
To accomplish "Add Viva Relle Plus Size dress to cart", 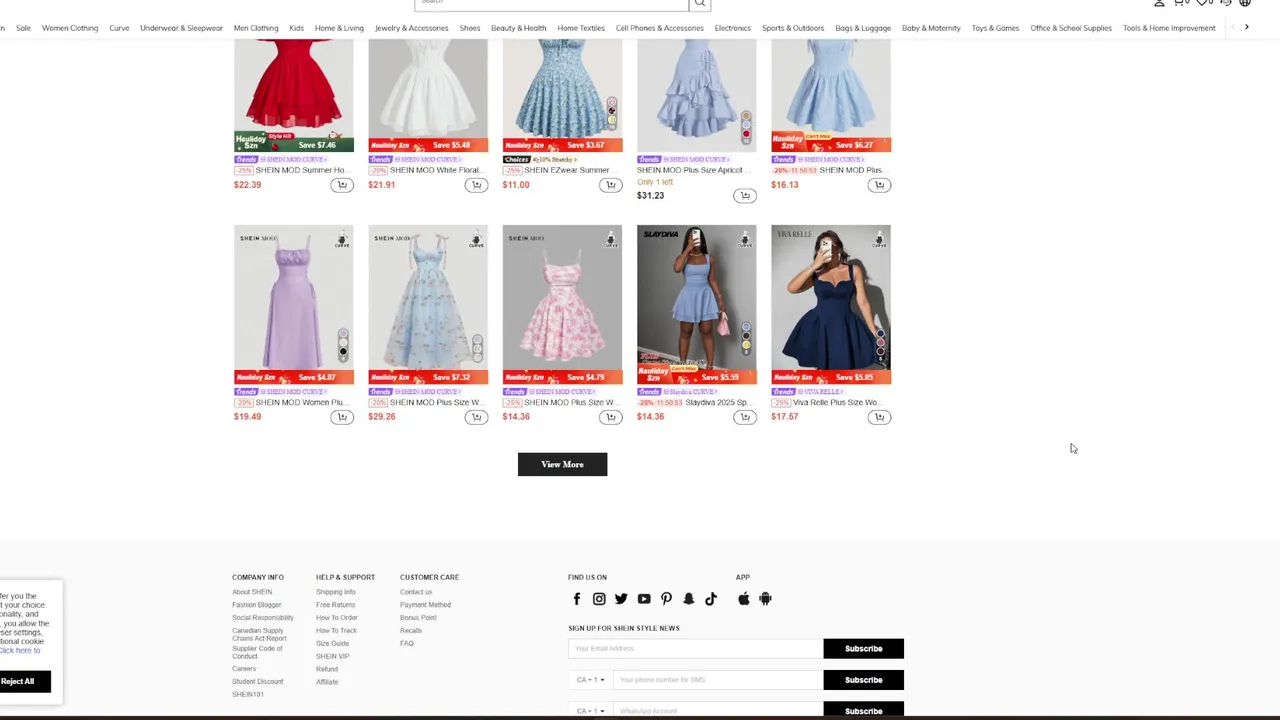I will point(878,417).
